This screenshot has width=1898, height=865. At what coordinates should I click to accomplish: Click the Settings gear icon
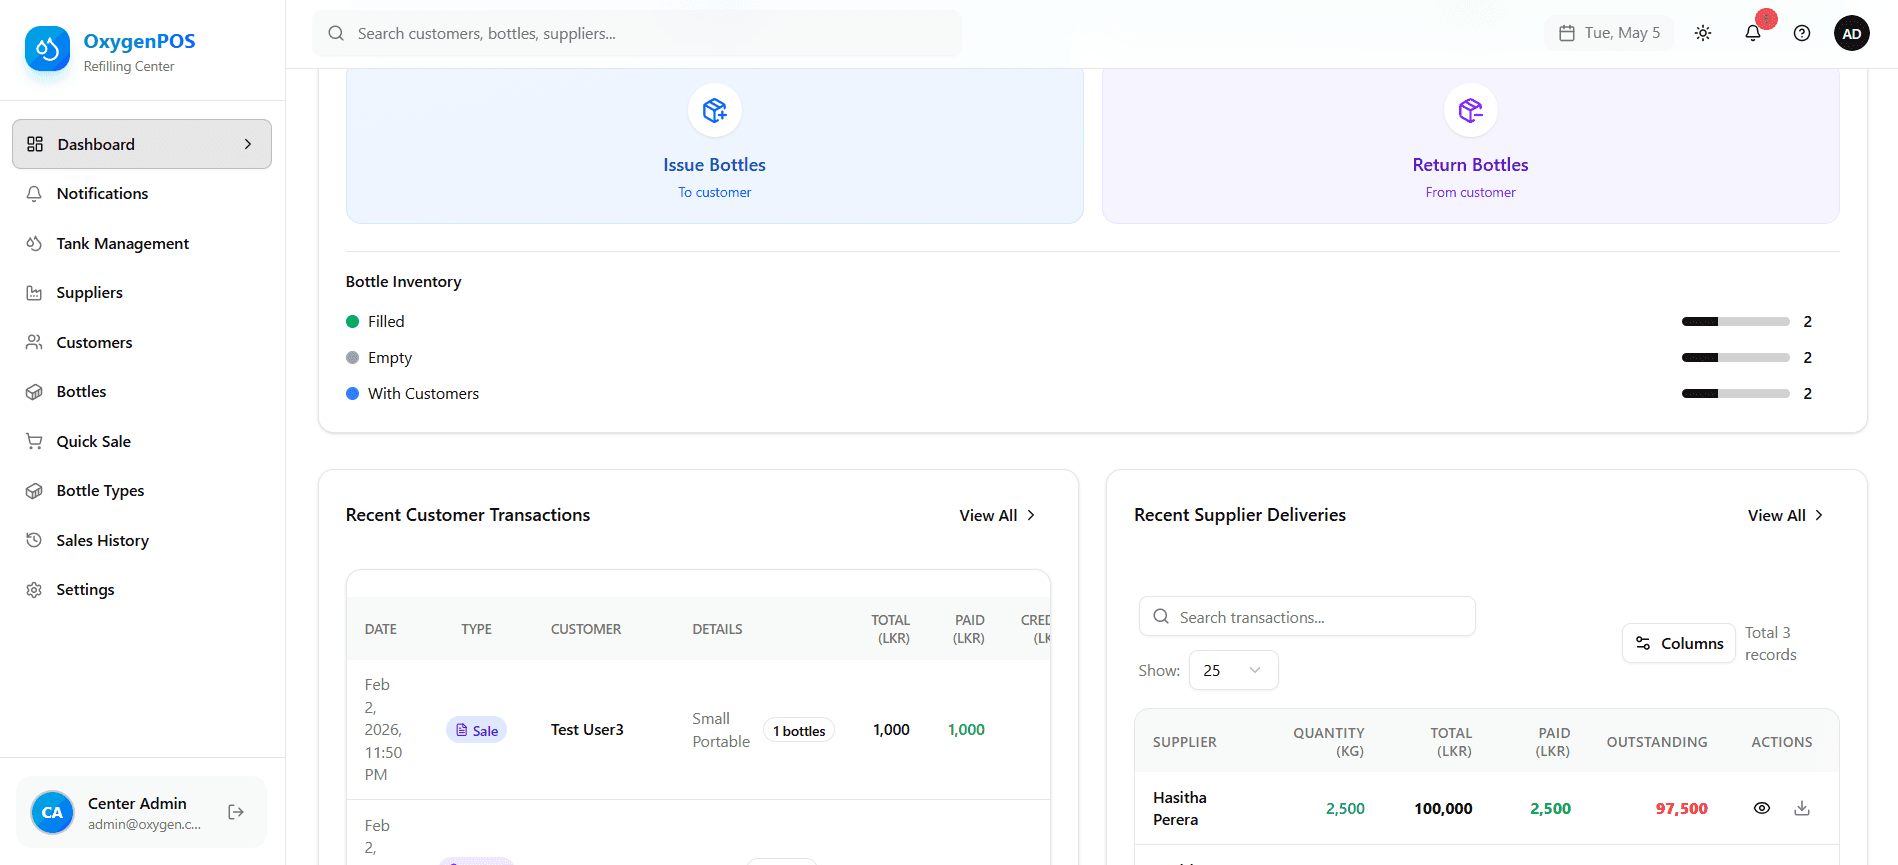click(34, 590)
